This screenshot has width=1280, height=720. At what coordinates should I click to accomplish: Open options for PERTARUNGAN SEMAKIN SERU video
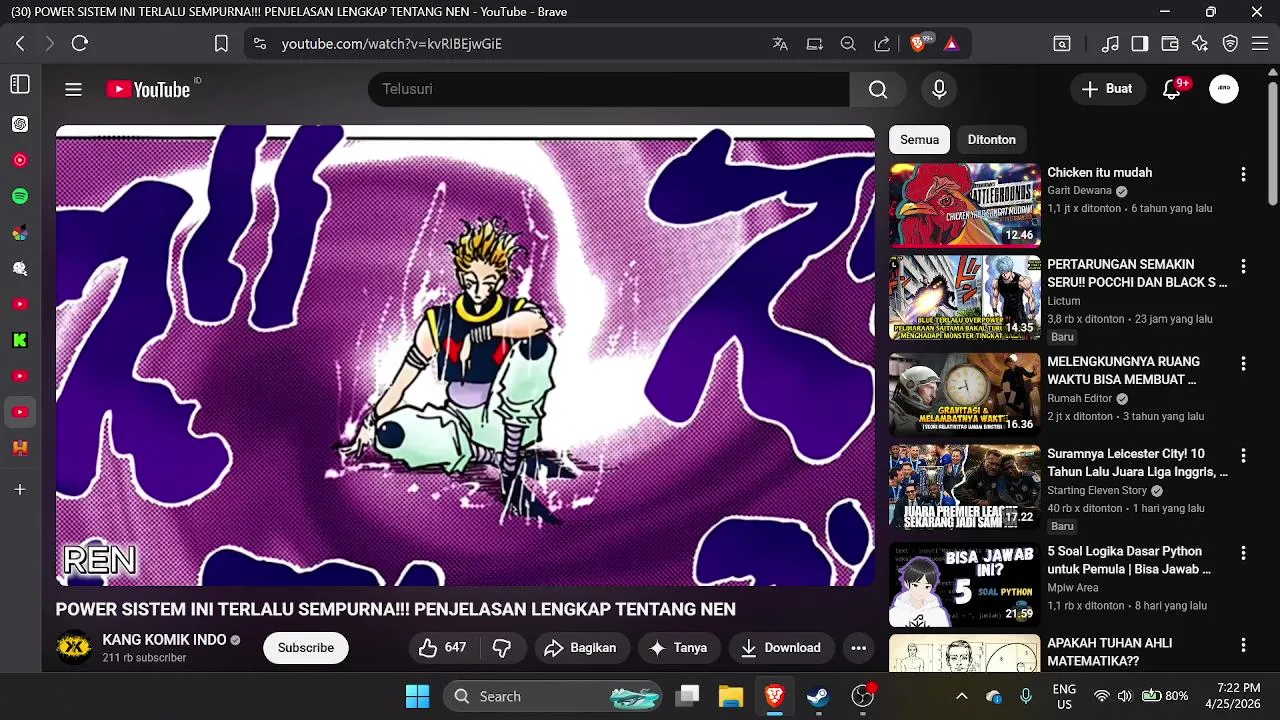(1243, 266)
